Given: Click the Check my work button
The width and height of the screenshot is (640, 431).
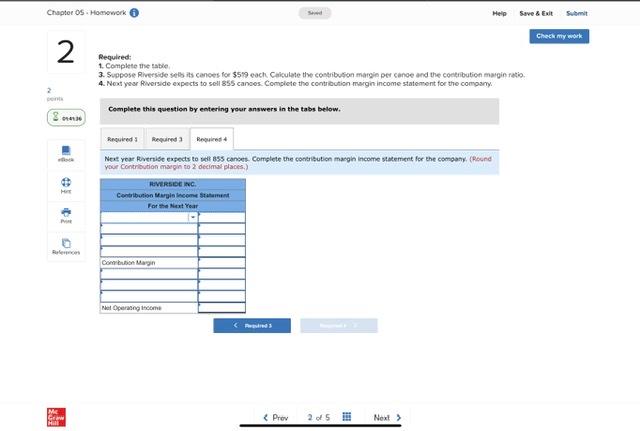Looking at the screenshot, I should (x=559, y=36).
